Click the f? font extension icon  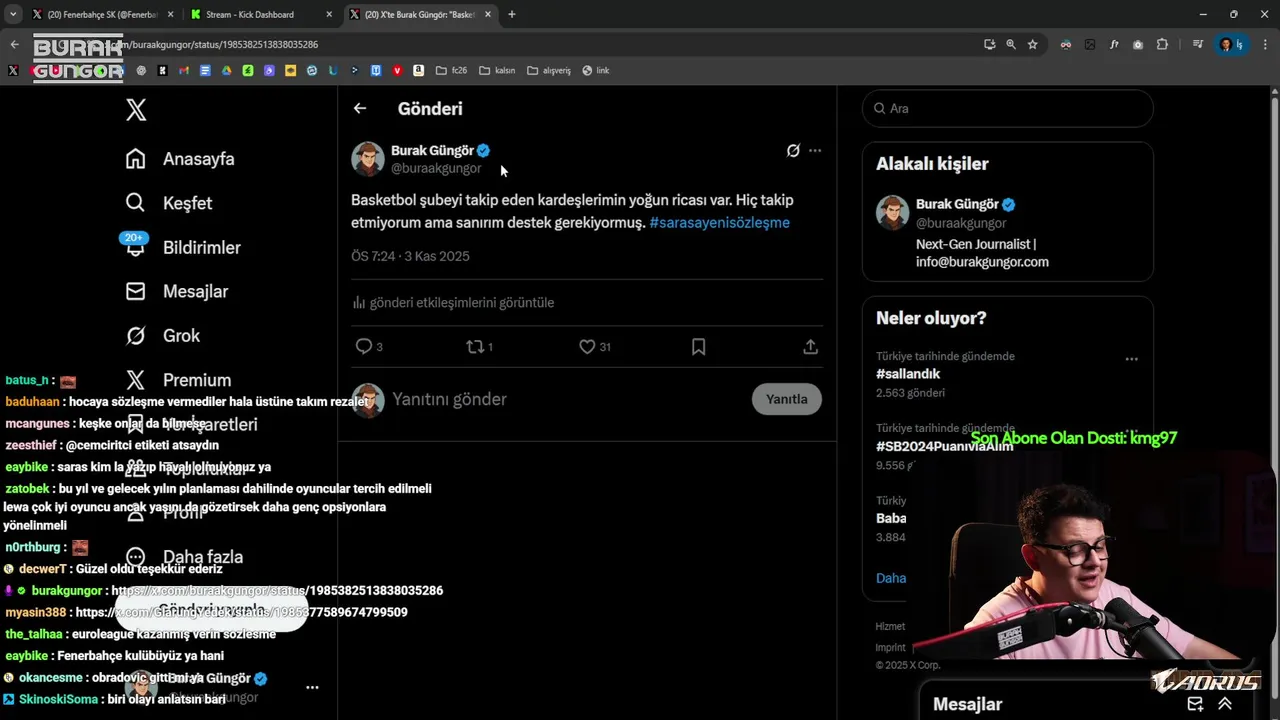[x=1114, y=44]
